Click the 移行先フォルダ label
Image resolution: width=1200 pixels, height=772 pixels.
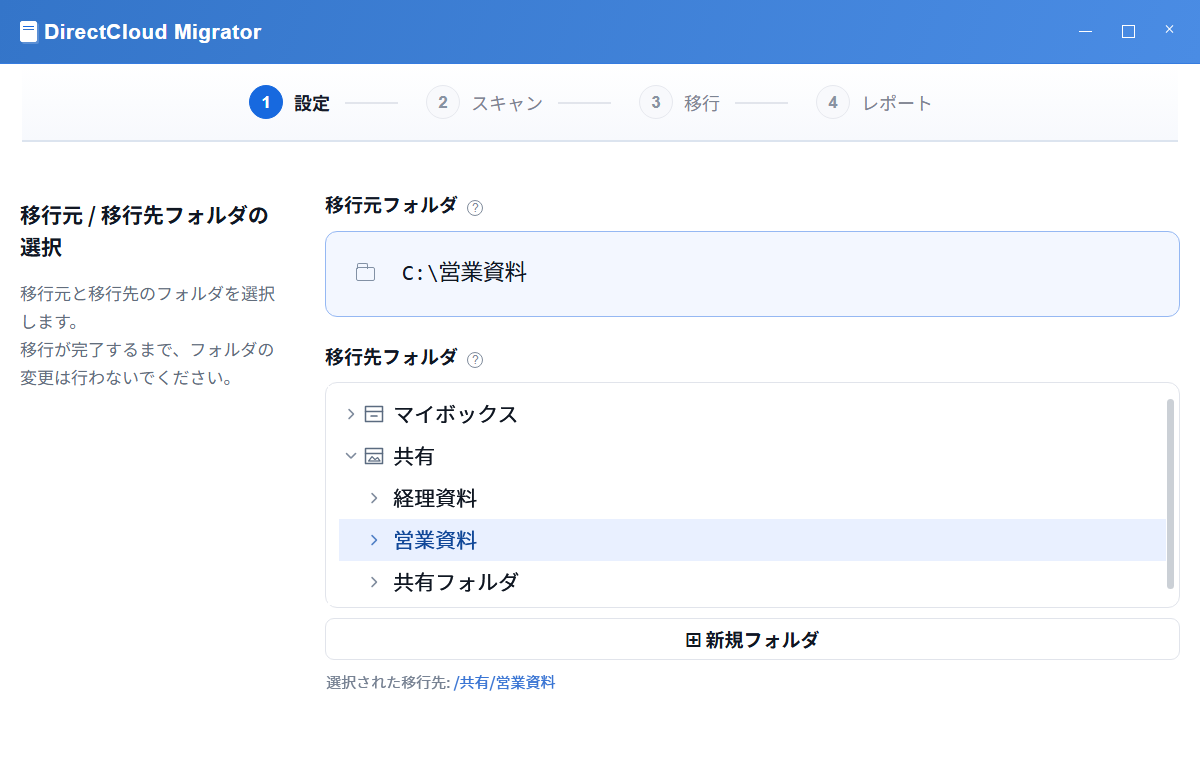click(391, 357)
